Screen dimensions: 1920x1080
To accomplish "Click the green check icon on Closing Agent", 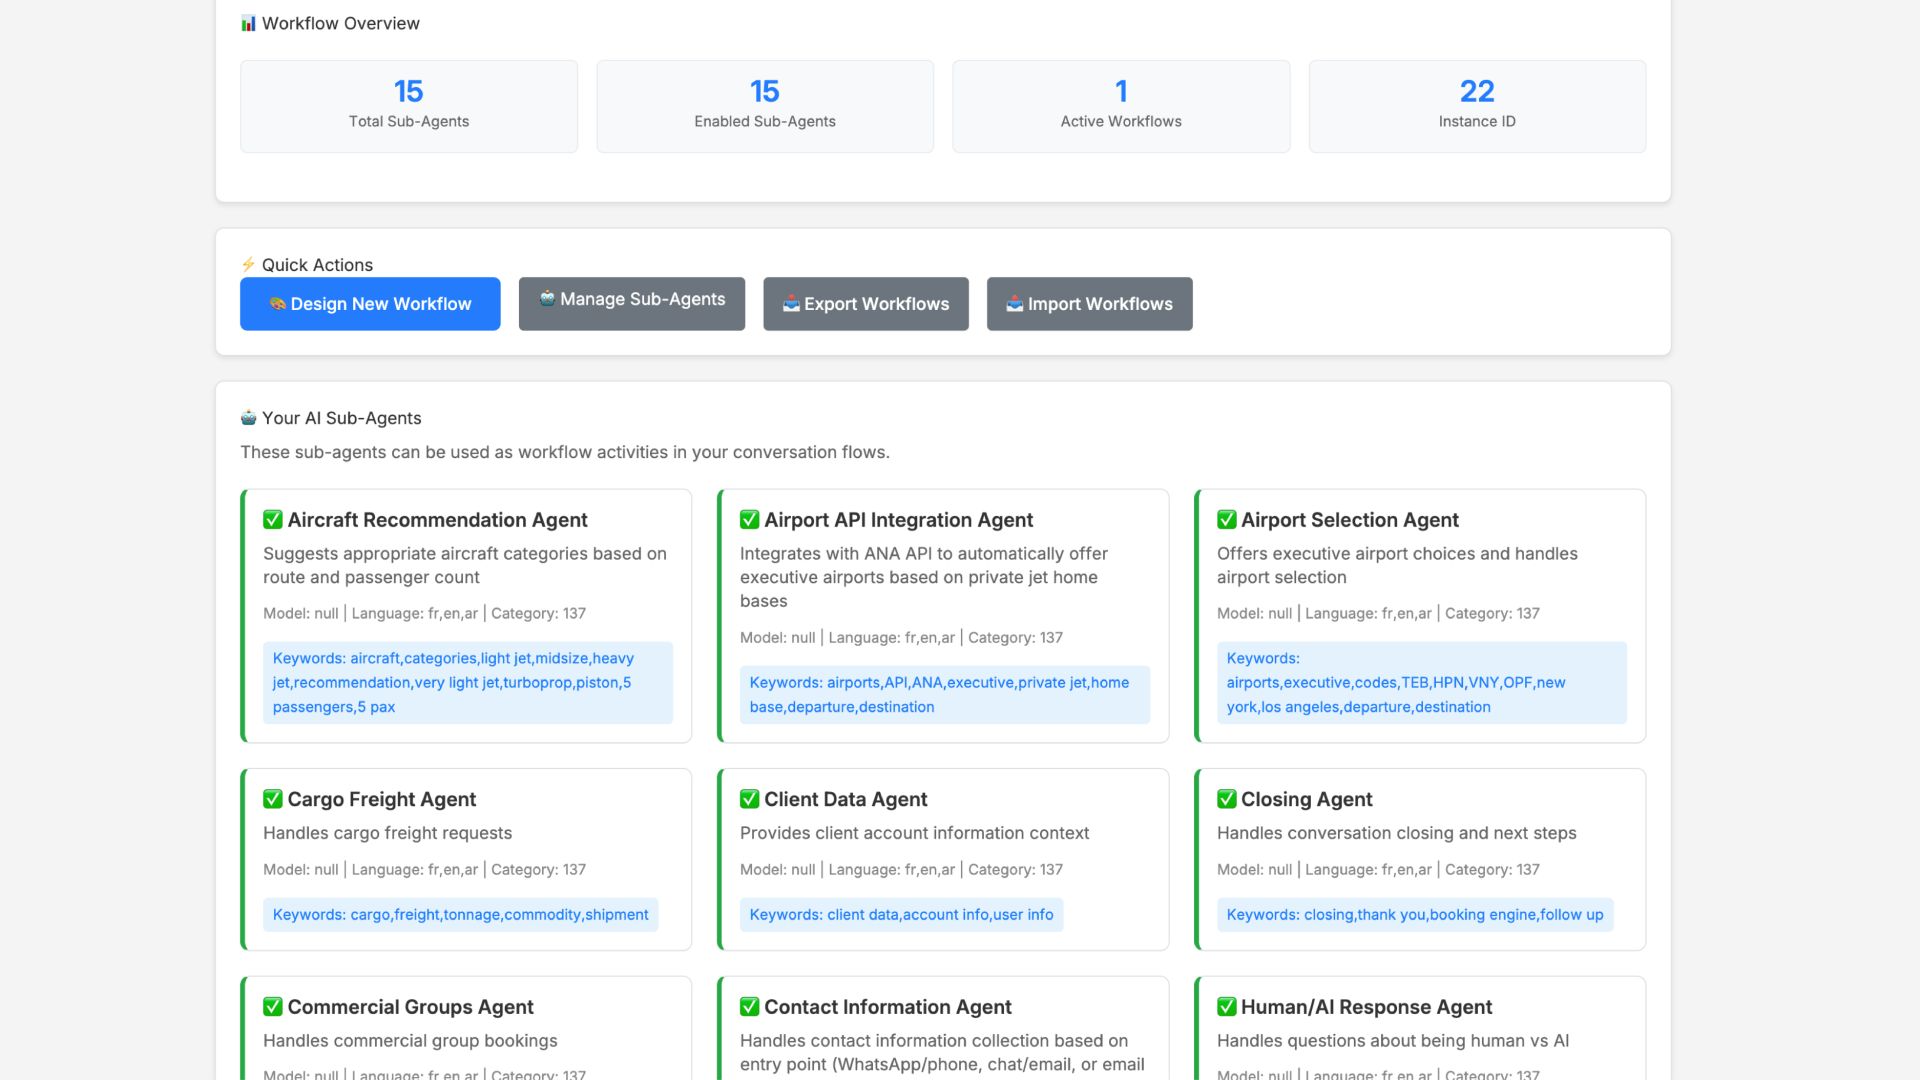I will 1226,799.
